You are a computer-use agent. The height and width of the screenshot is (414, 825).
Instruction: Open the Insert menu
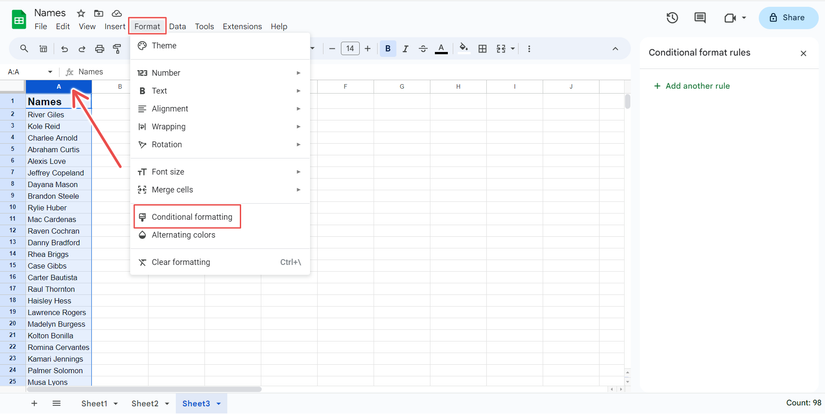pos(115,26)
